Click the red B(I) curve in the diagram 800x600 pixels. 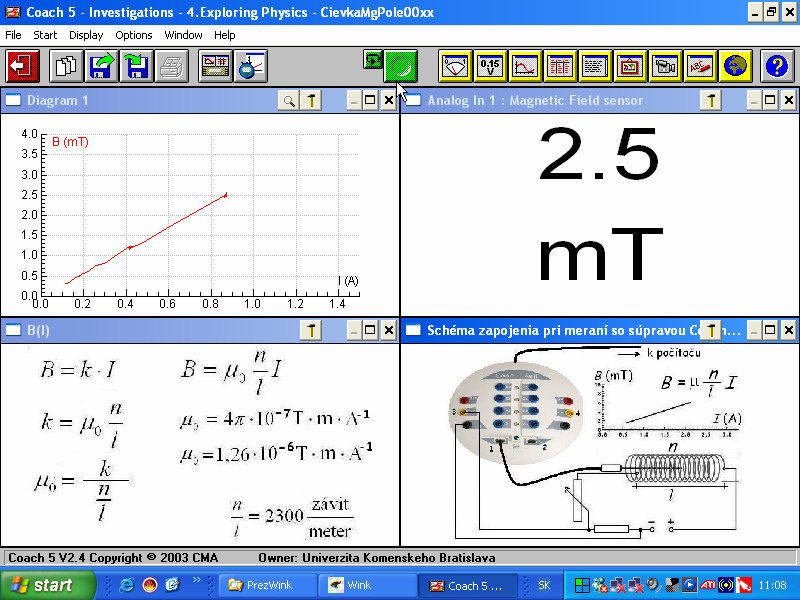(x=168, y=227)
